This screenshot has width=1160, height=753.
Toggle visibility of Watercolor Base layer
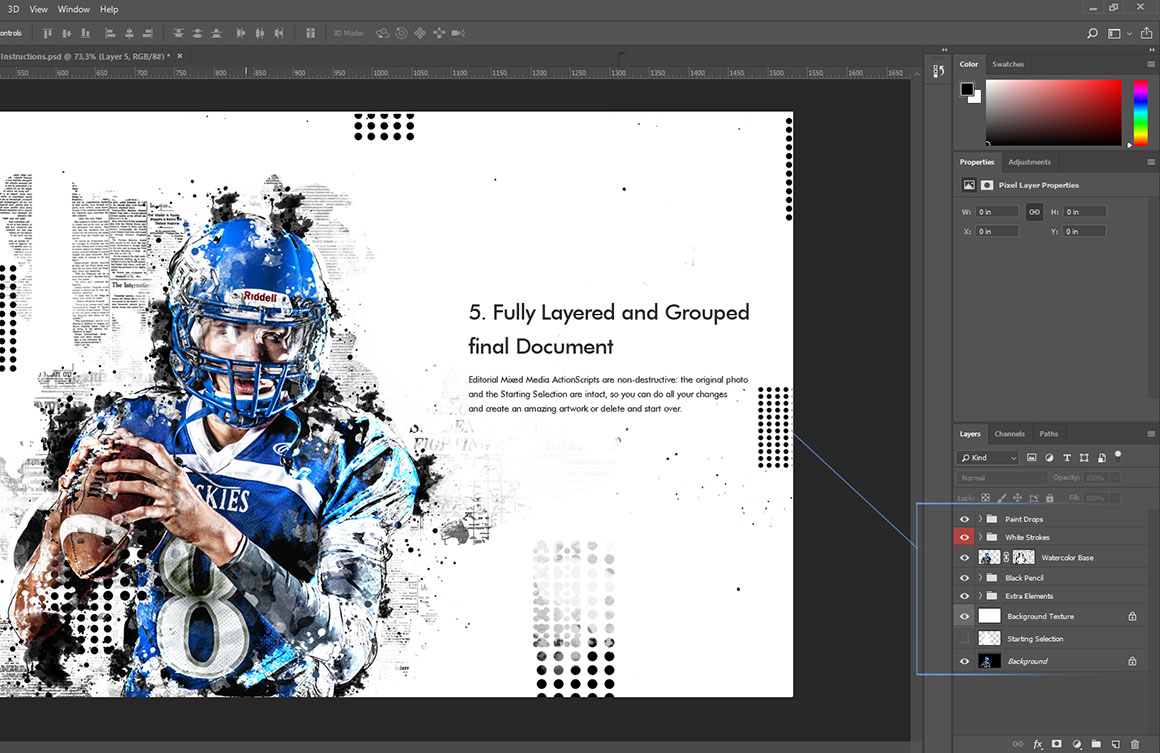(964, 557)
